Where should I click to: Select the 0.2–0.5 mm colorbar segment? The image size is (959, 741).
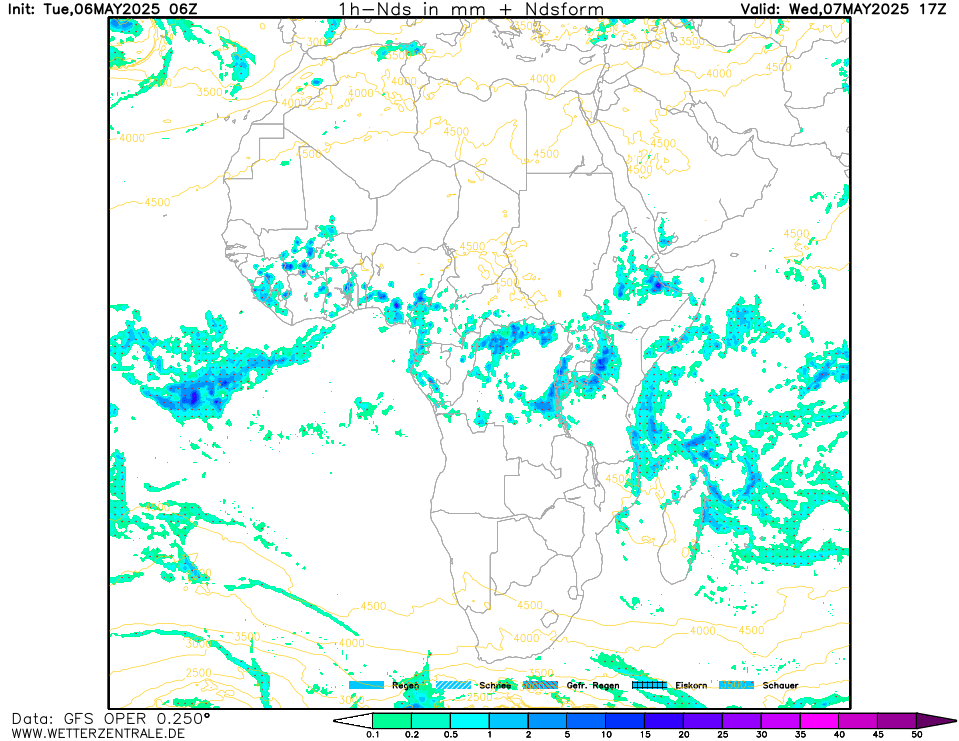(431, 720)
